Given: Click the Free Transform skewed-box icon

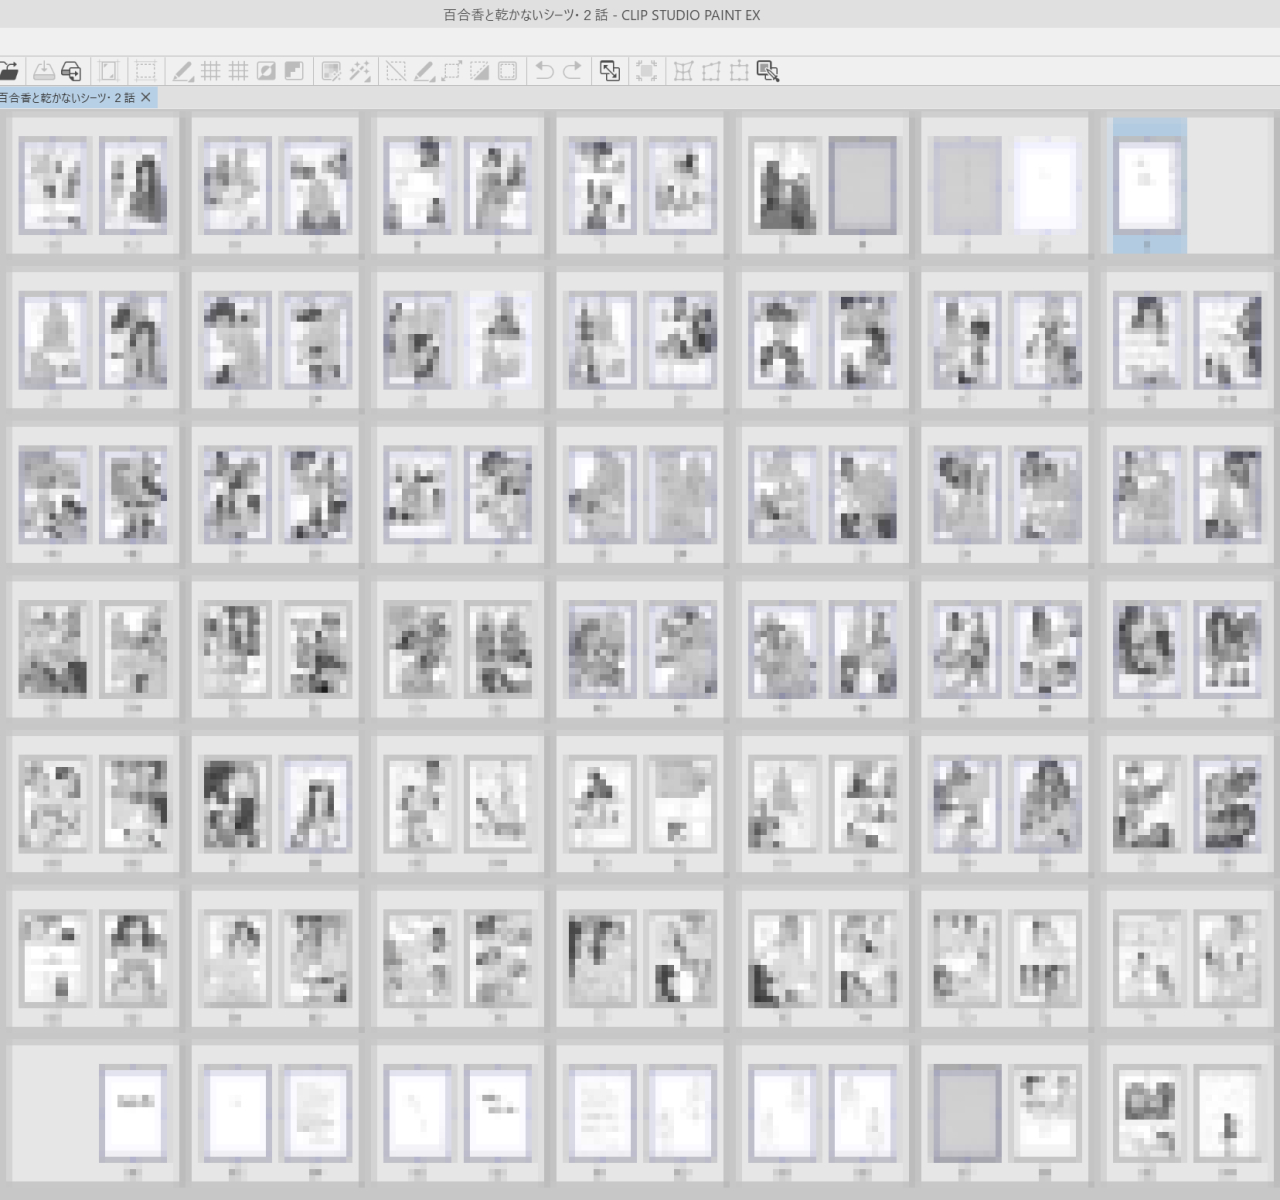Looking at the screenshot, I should 712,71.
